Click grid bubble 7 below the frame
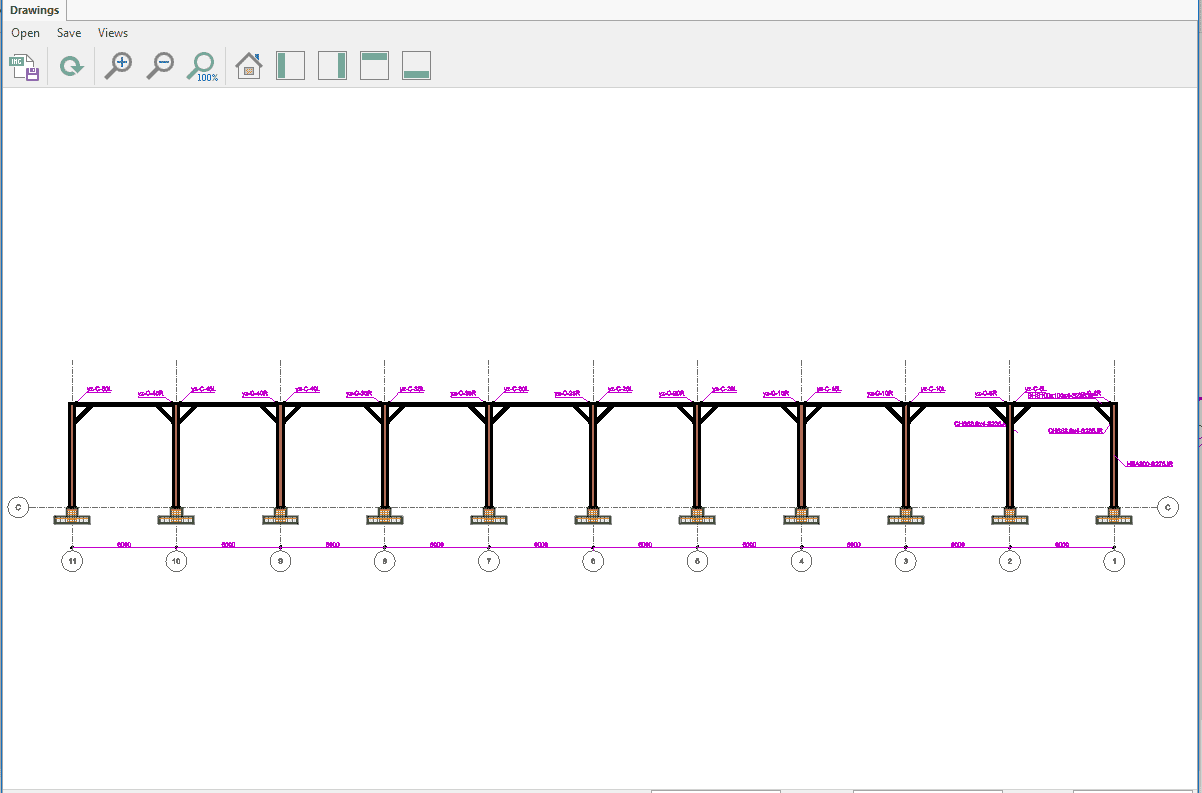Viewport: 1202px width, 793px height. click(488, 562)
